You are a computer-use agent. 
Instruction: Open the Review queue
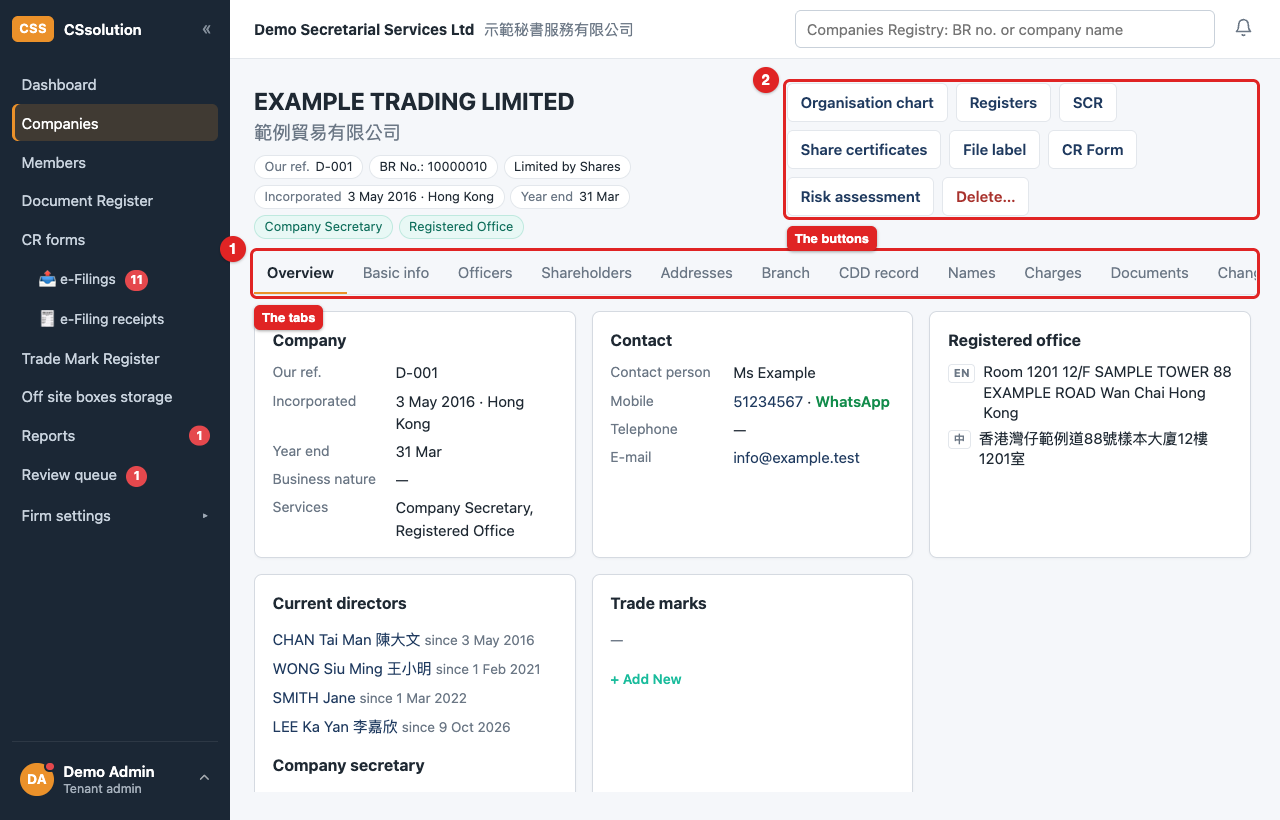click(115, 475)
